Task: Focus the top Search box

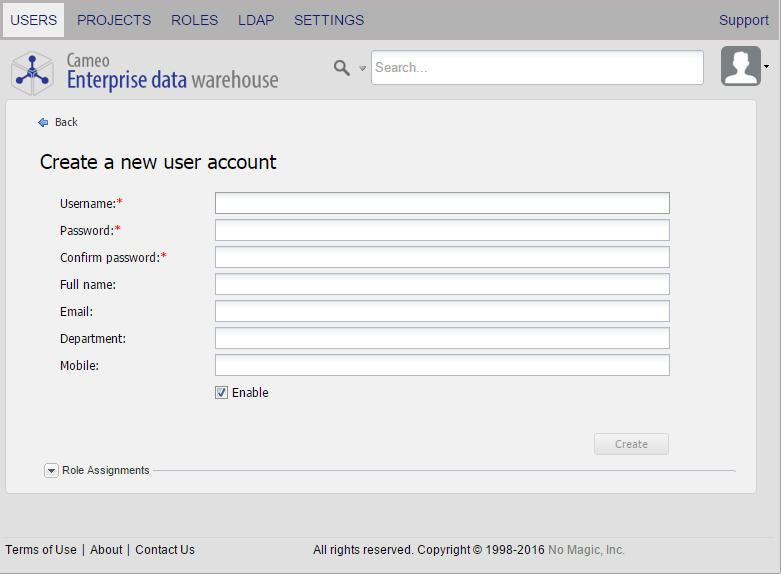Action: click(537, 68)
